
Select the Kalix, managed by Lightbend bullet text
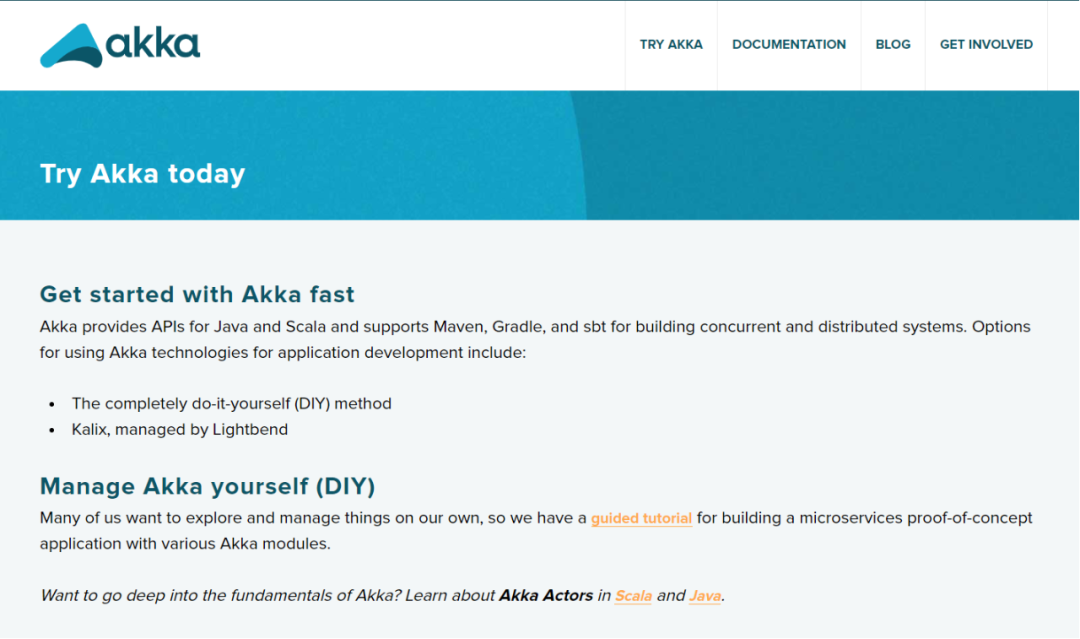click(x=180, y=430)
